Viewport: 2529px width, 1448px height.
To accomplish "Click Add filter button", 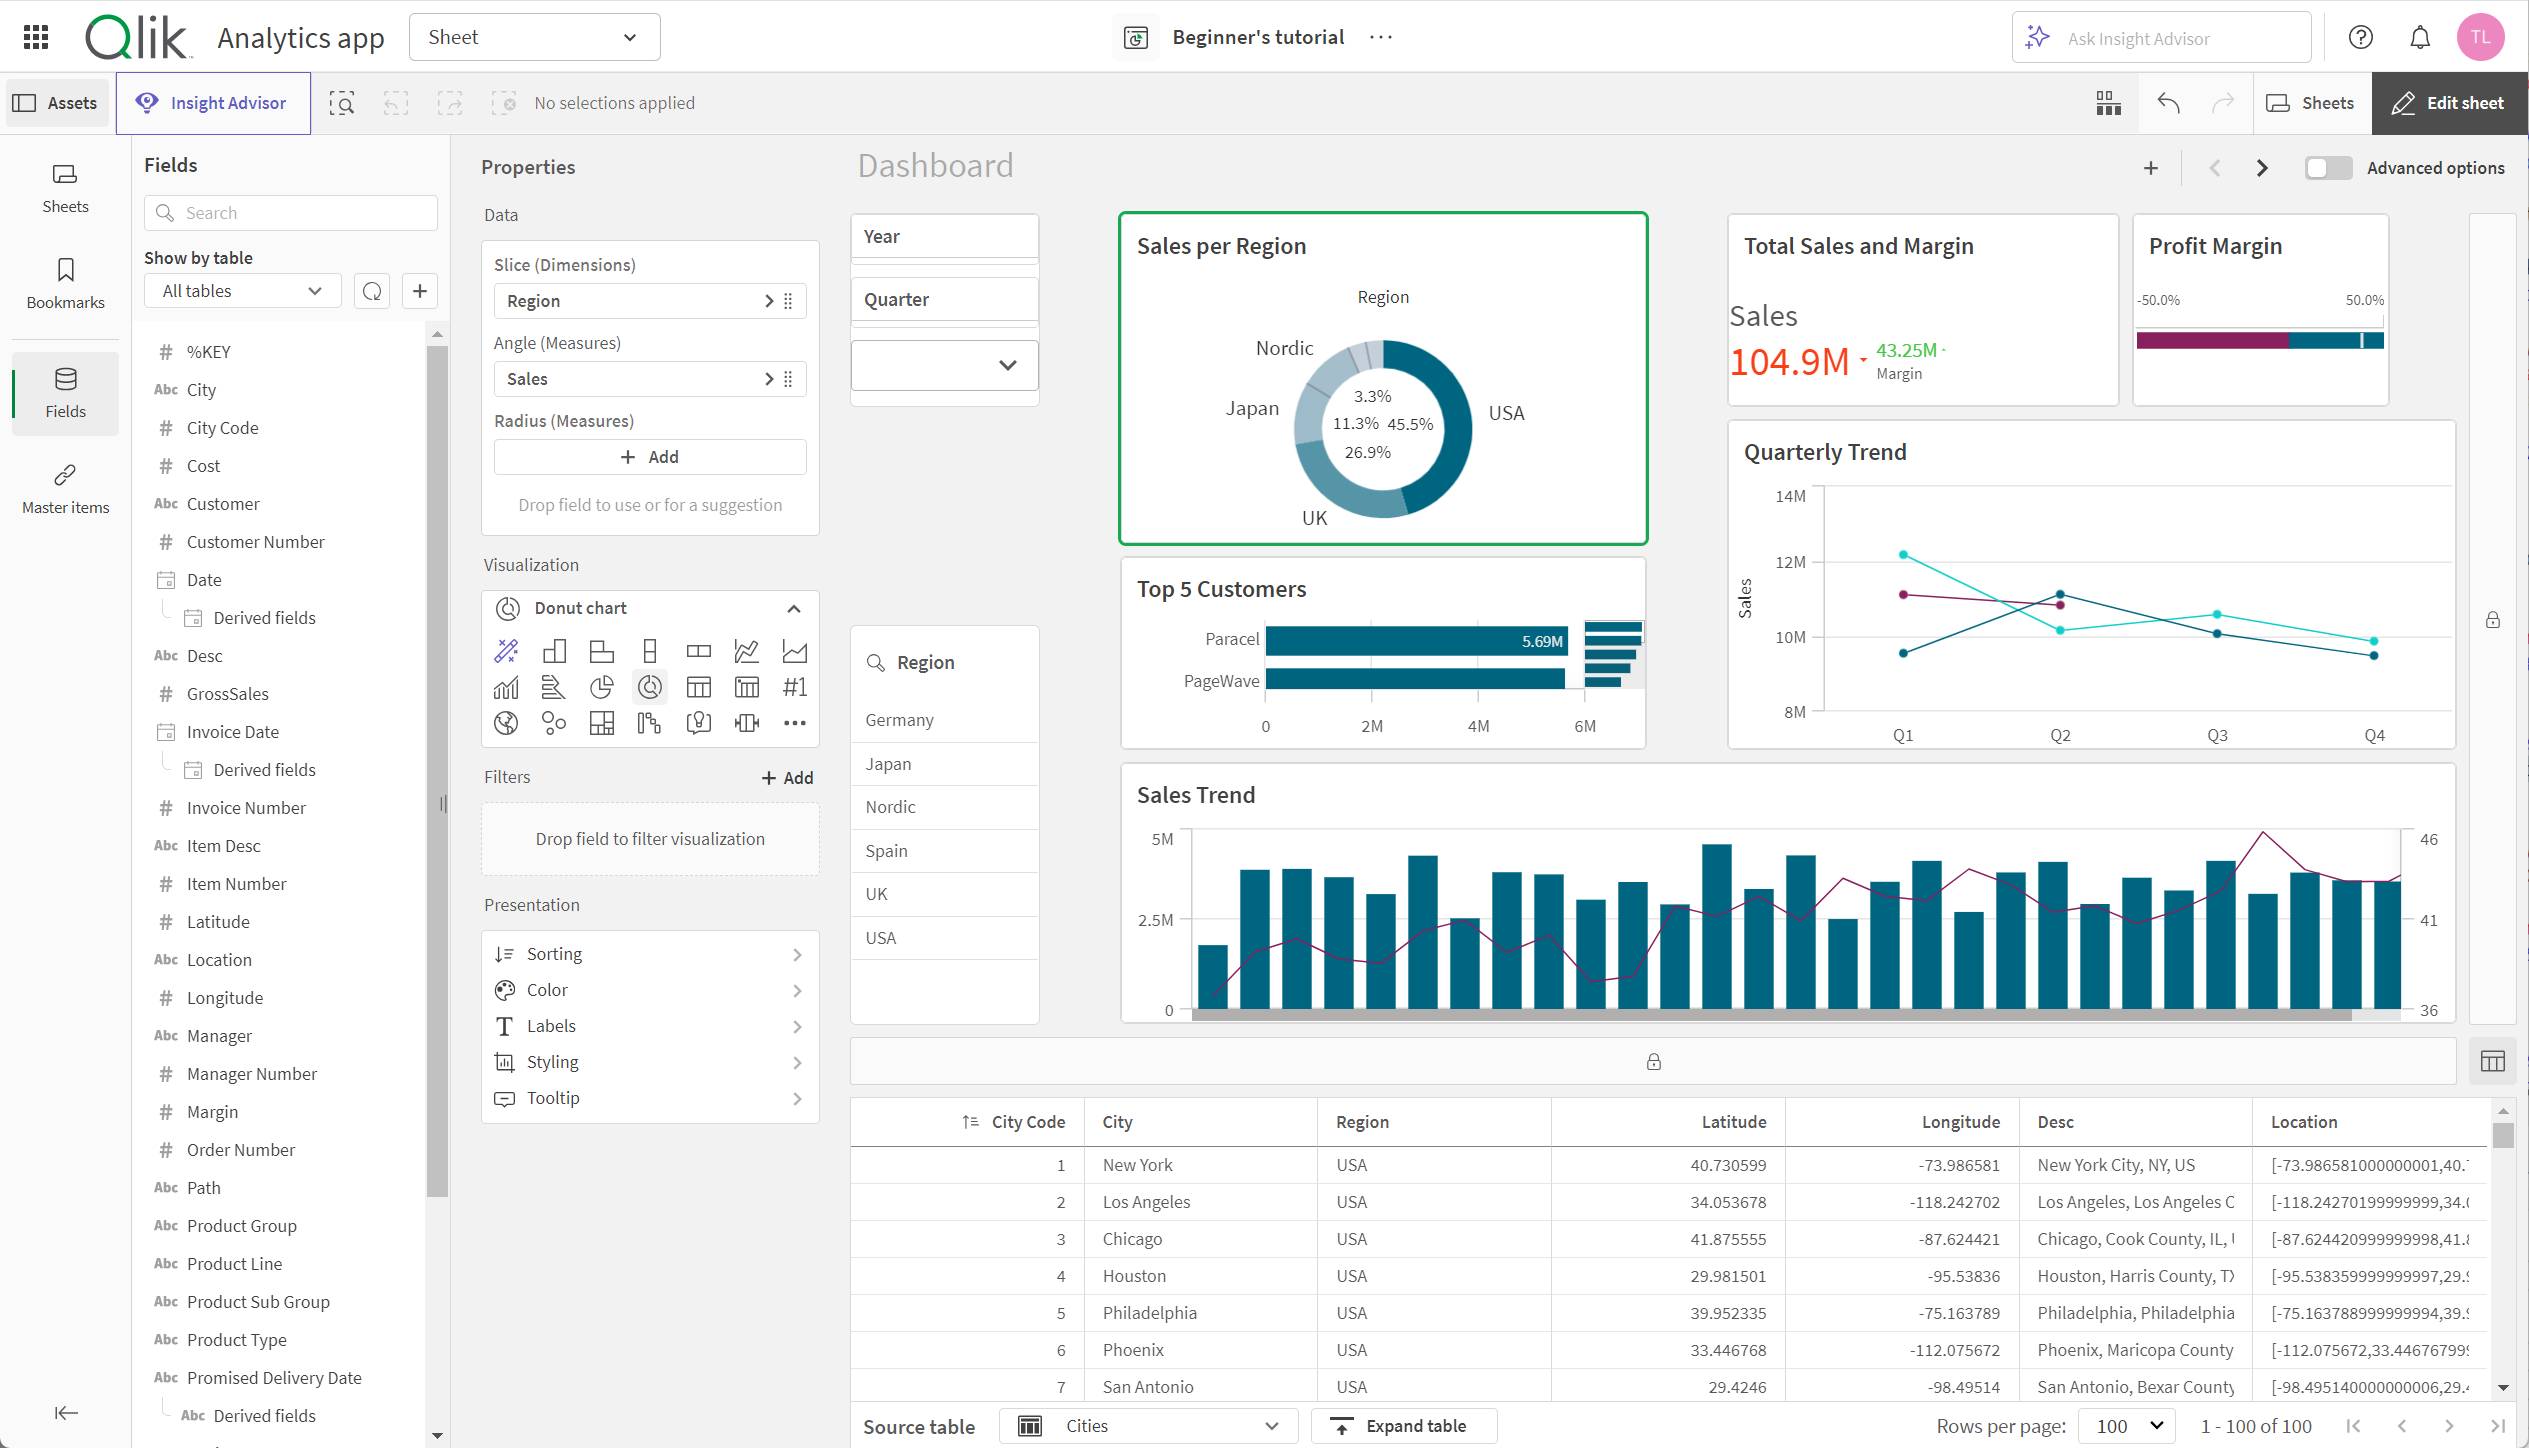I will click(x=783, y=776).
